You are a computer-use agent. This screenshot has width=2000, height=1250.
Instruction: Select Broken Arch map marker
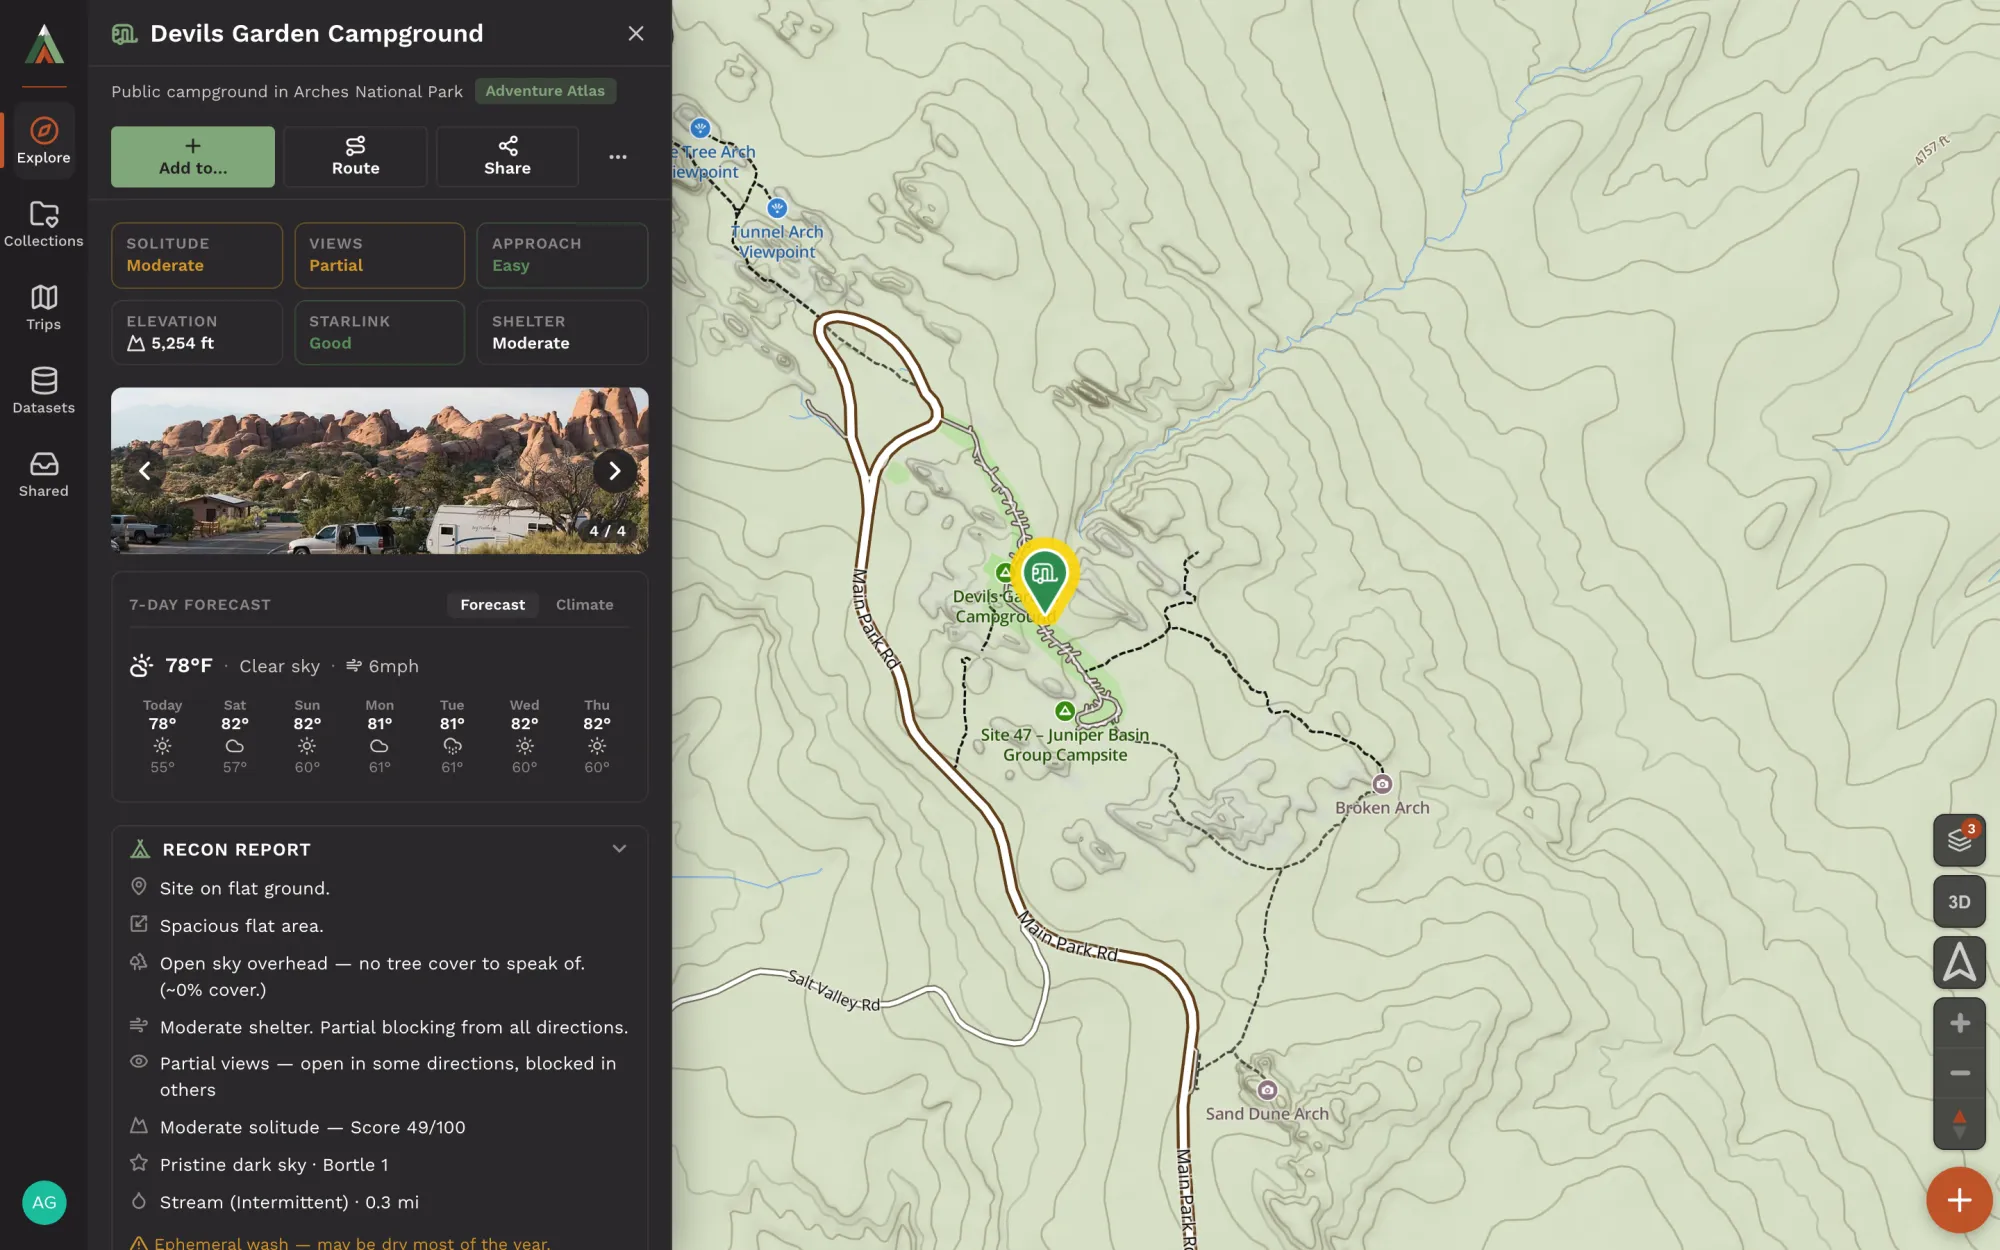tap(1382, 784)
